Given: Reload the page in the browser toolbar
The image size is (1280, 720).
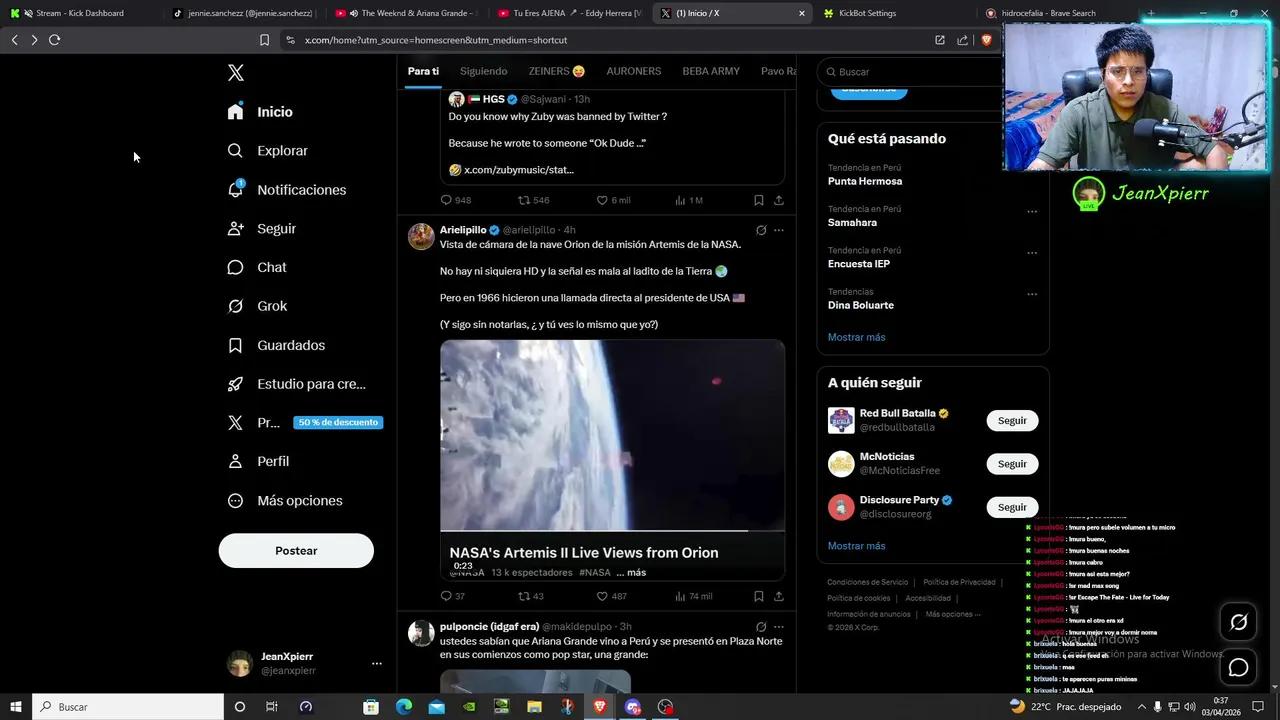Looking at the screenshot, I should click(x=54, y=40).
